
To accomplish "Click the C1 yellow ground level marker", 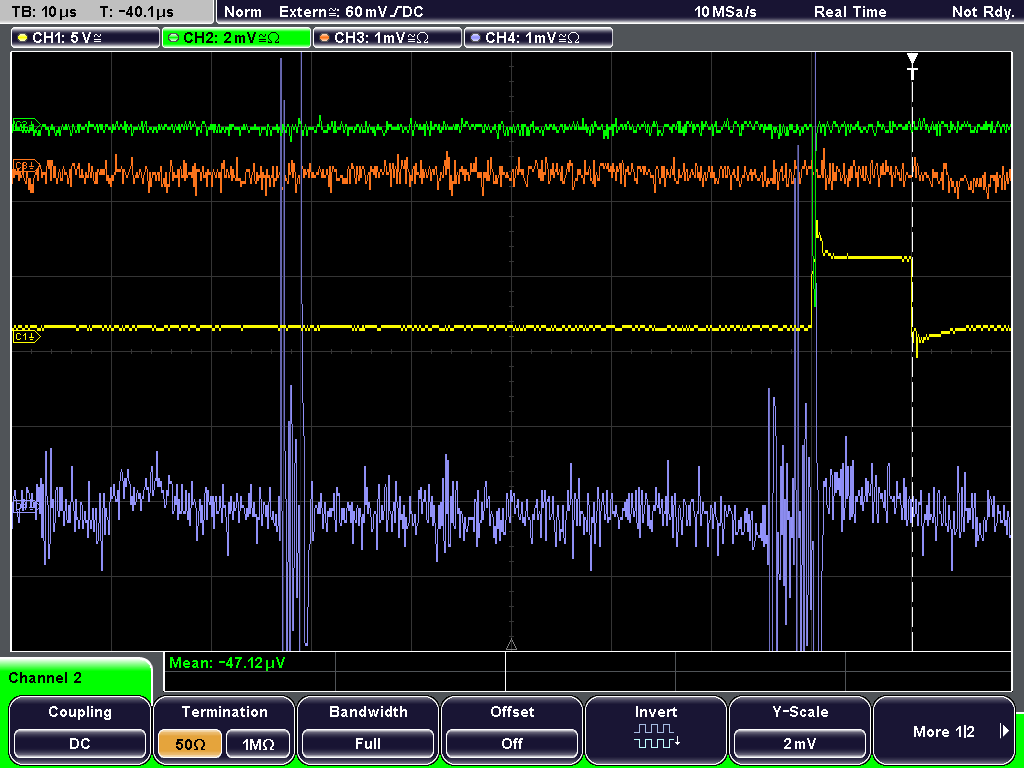I will 26,336.
